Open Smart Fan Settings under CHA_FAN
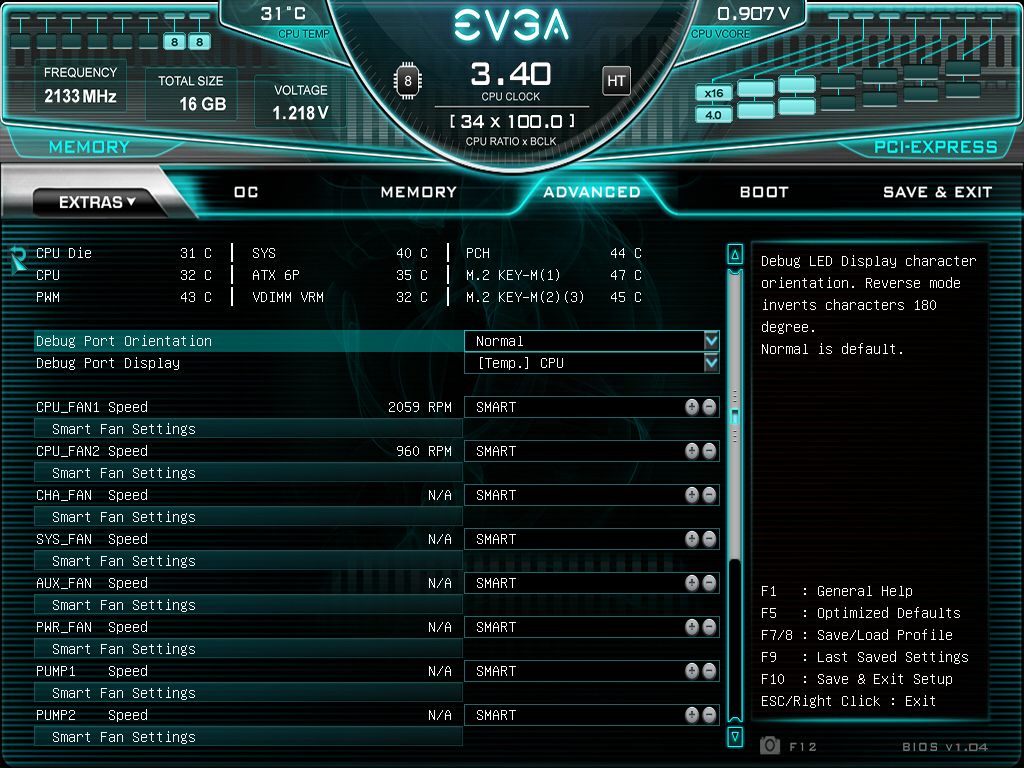 248,517
